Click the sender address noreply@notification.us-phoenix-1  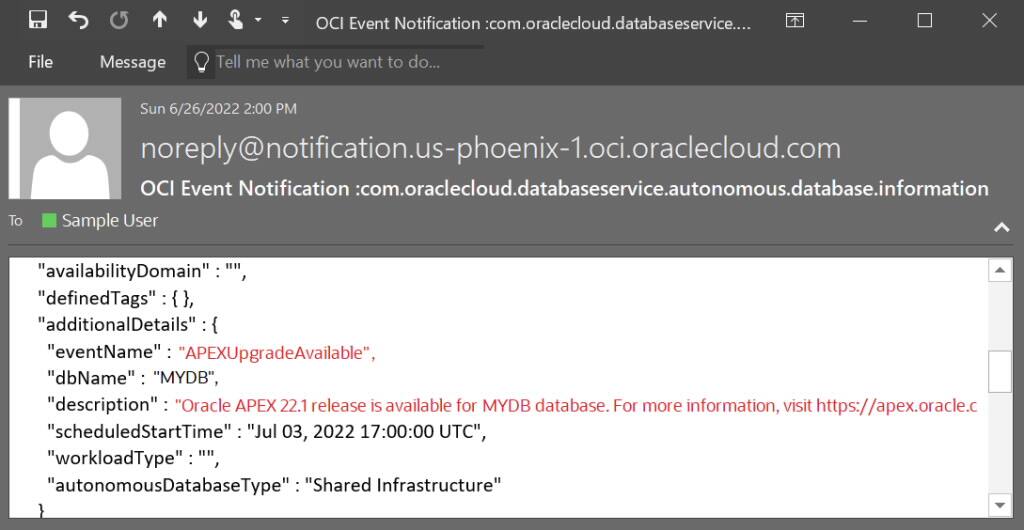[x=490, y=148]
